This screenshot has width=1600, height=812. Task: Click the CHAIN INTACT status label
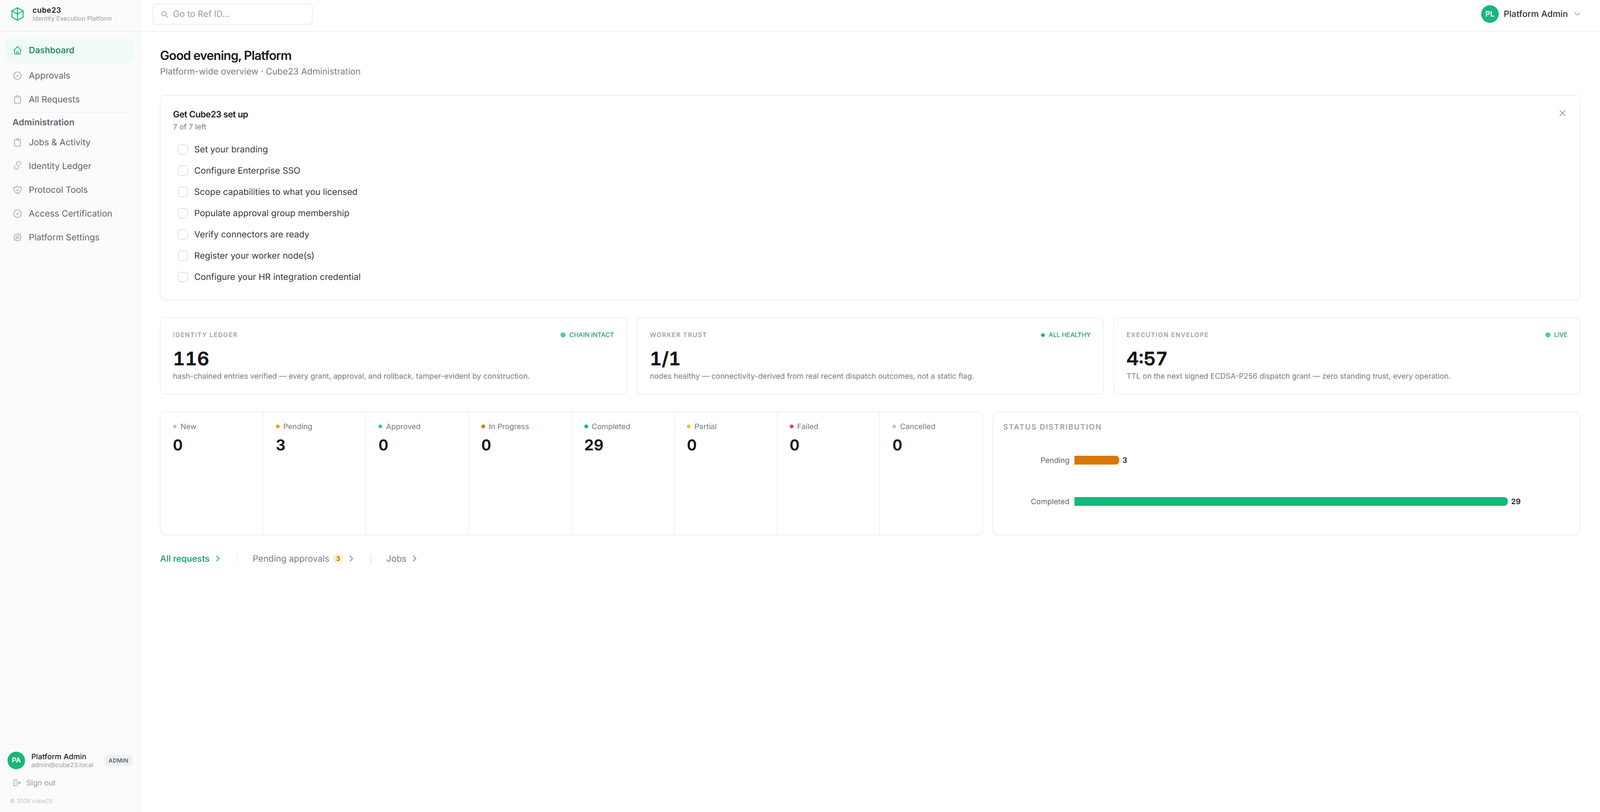(x=587, y=335)
